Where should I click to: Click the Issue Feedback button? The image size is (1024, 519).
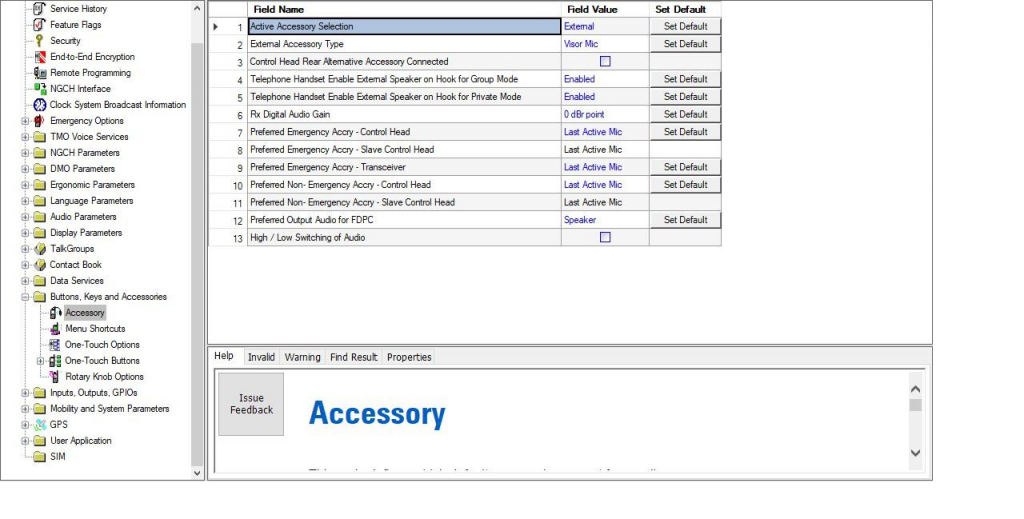(251, 404)
